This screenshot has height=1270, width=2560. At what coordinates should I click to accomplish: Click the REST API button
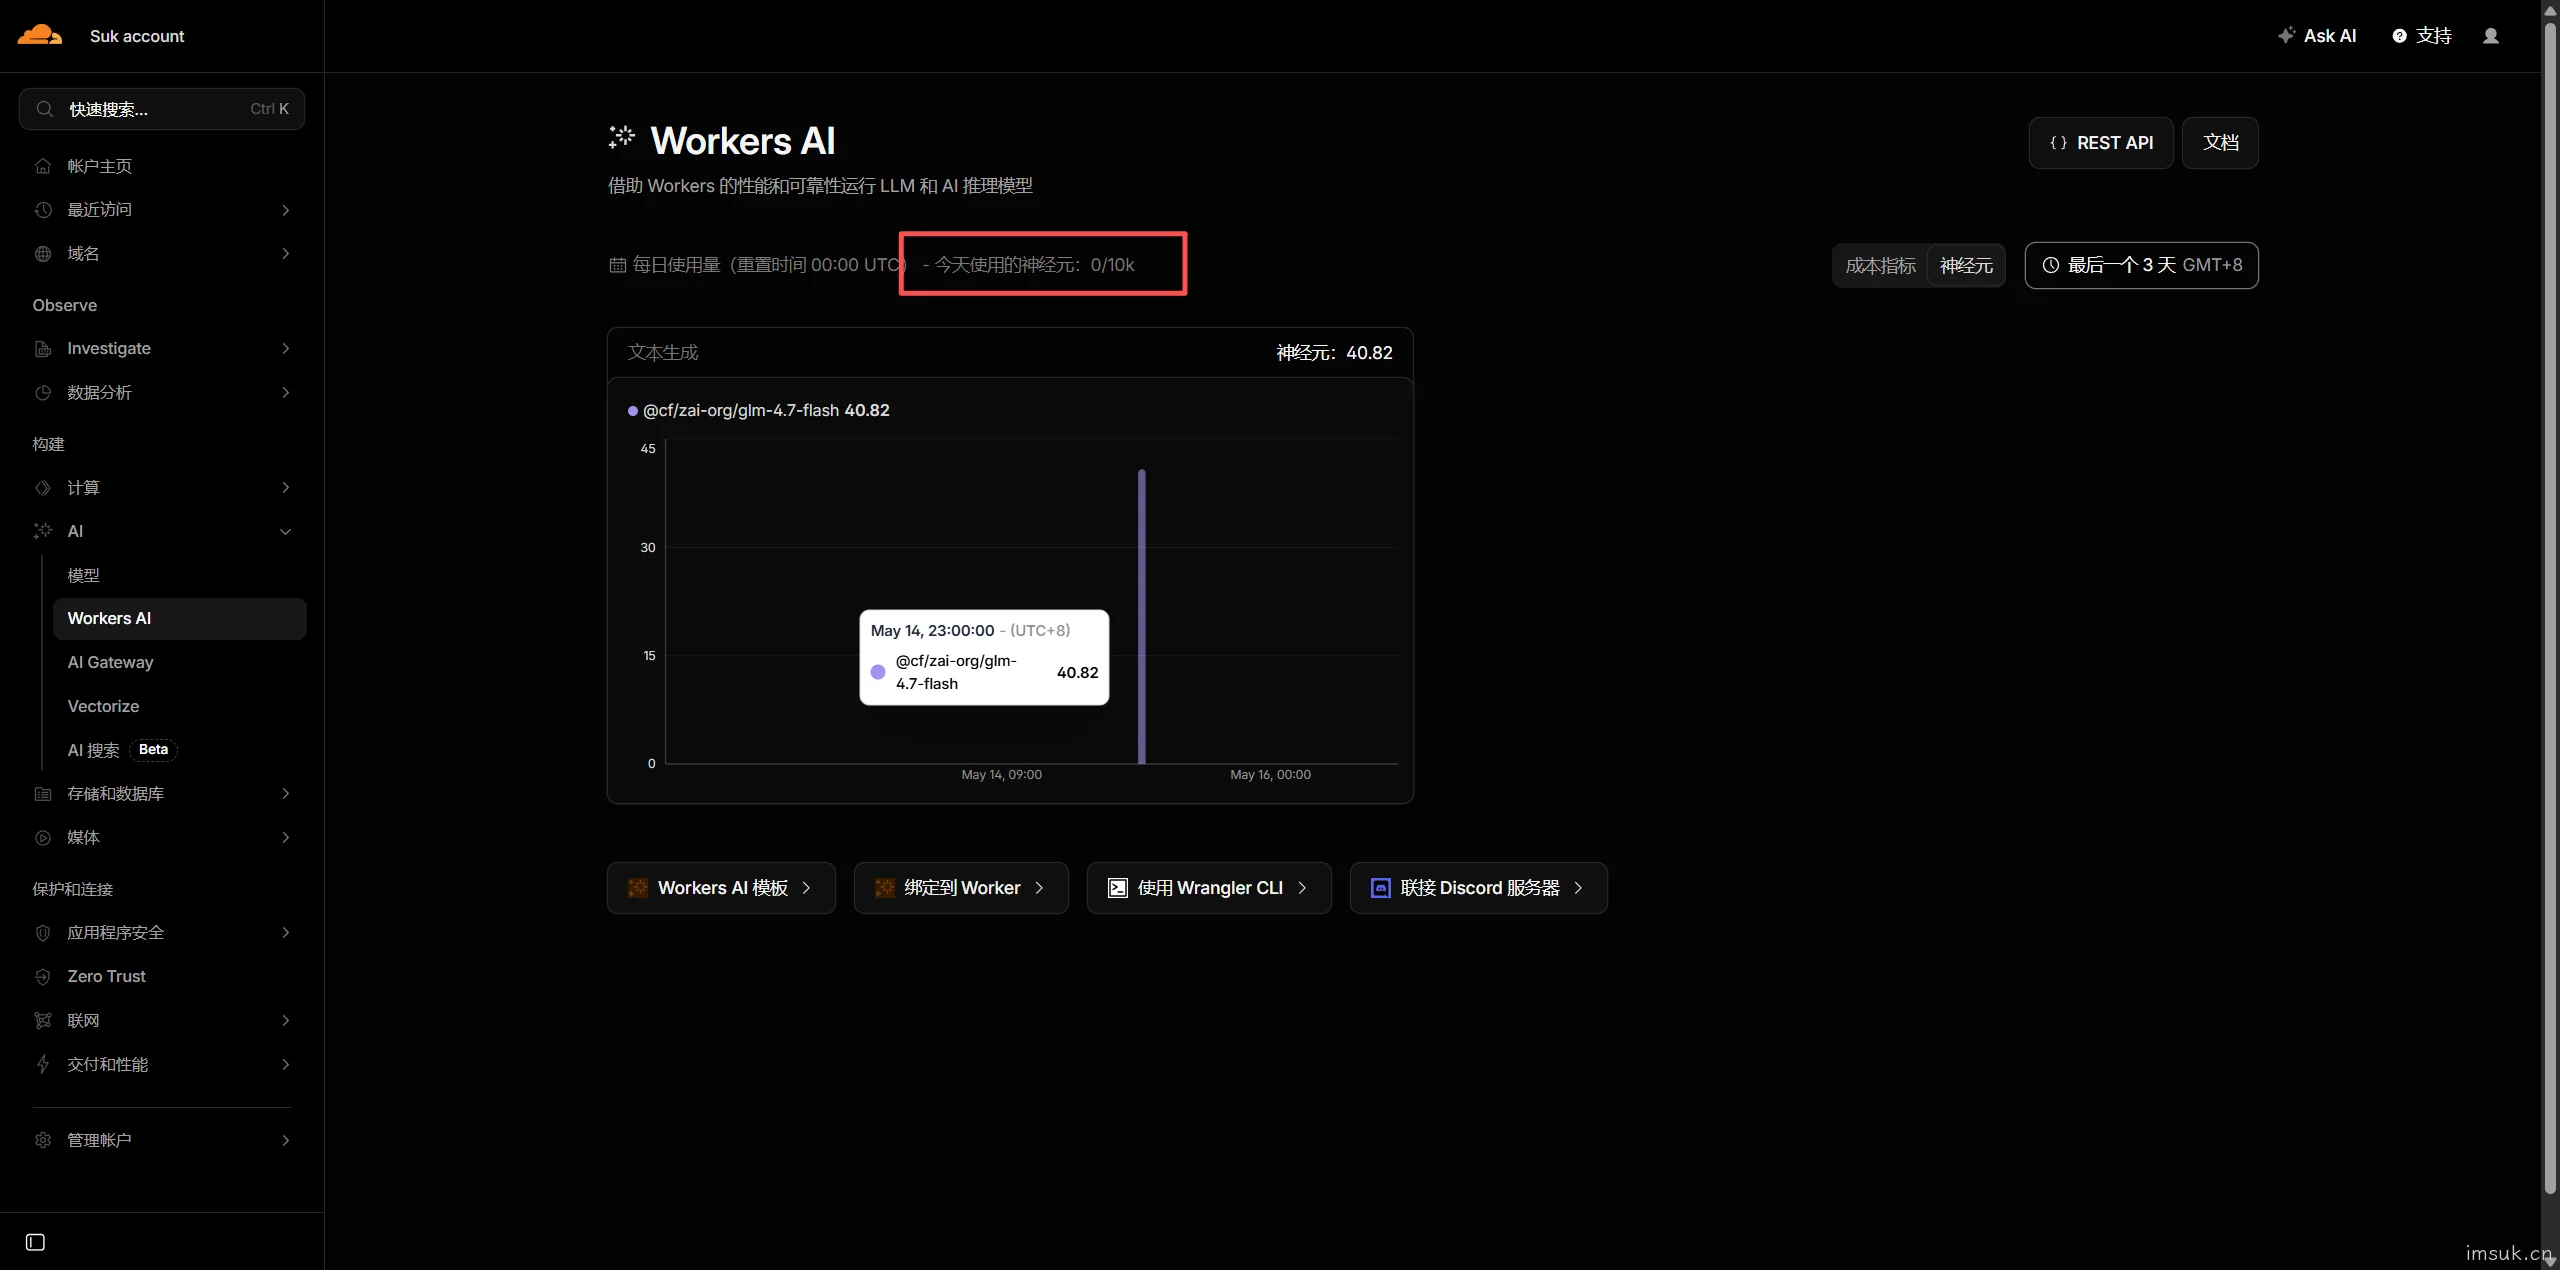[x=2100, y=143]
